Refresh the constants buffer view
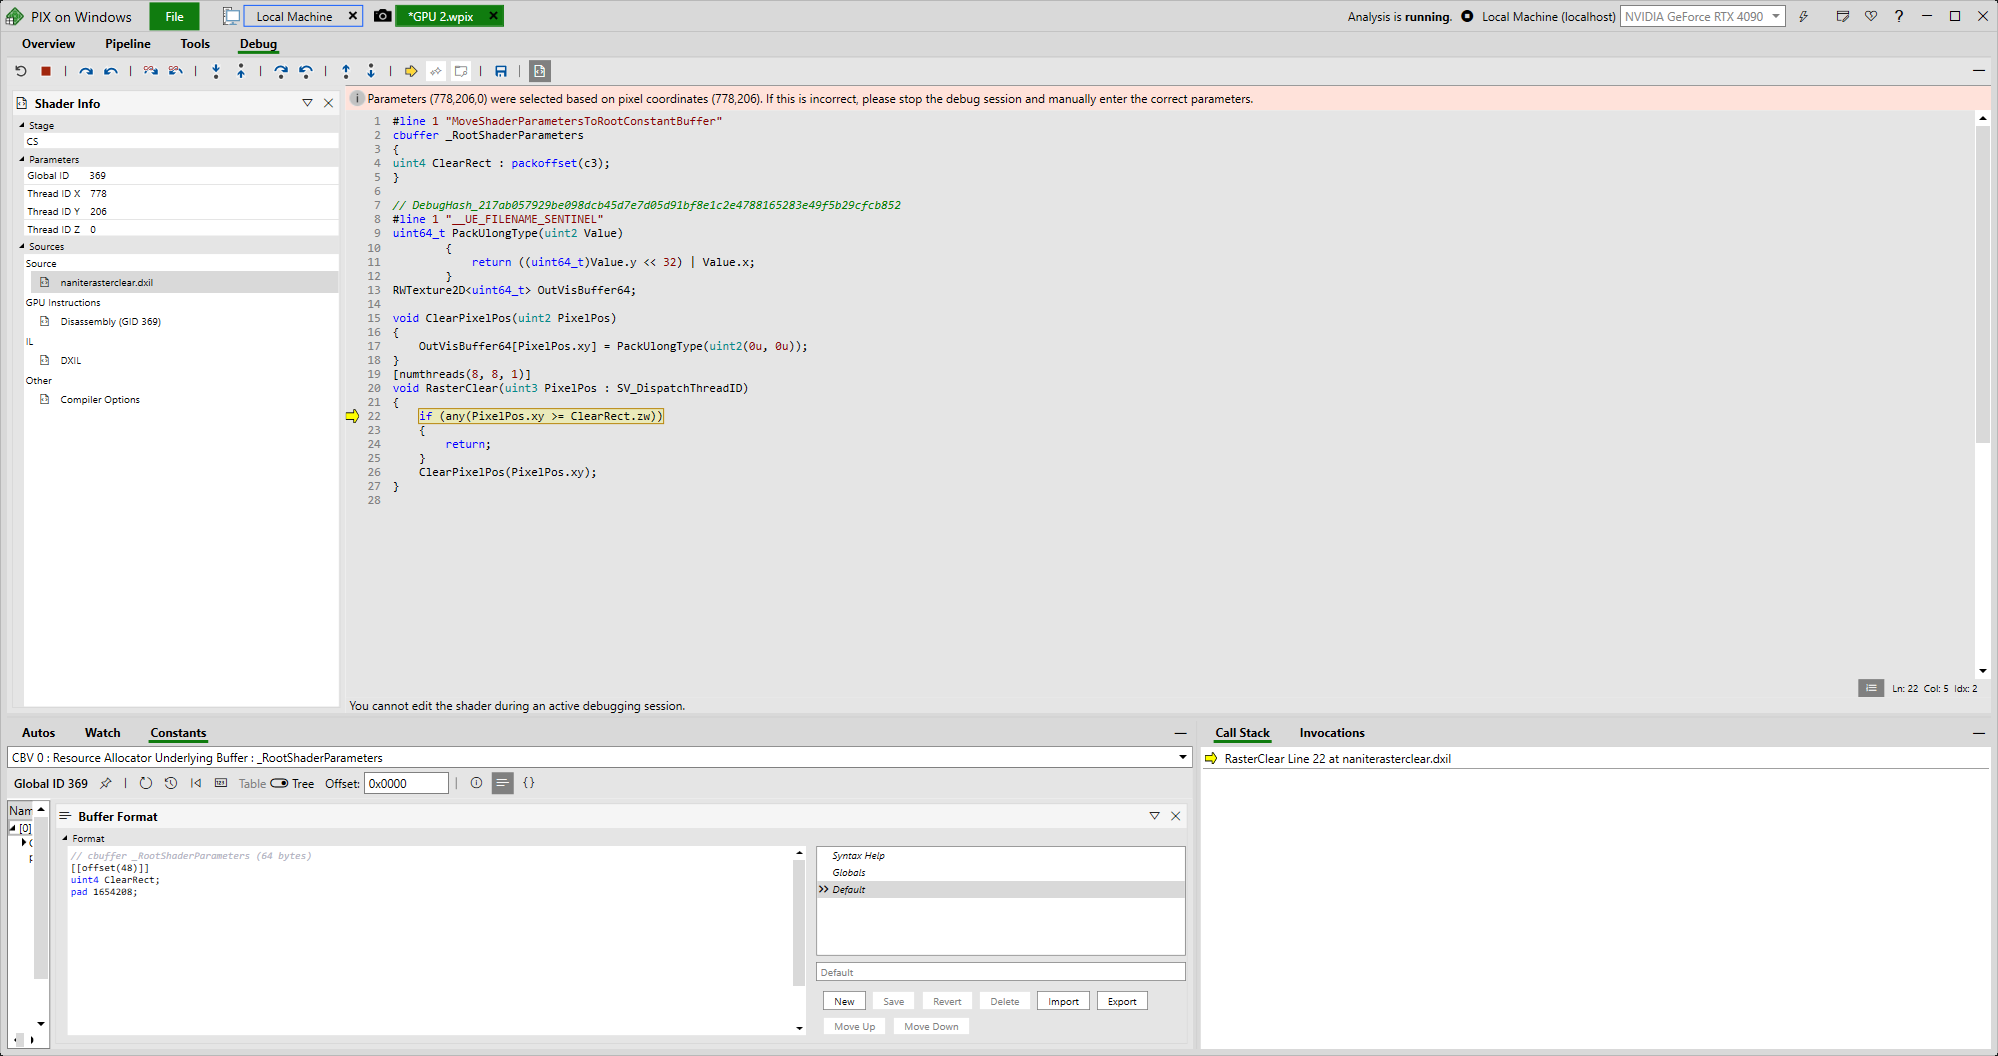Image resolution: width=1998 pixels, height=1056 pixels. (146, 783)
